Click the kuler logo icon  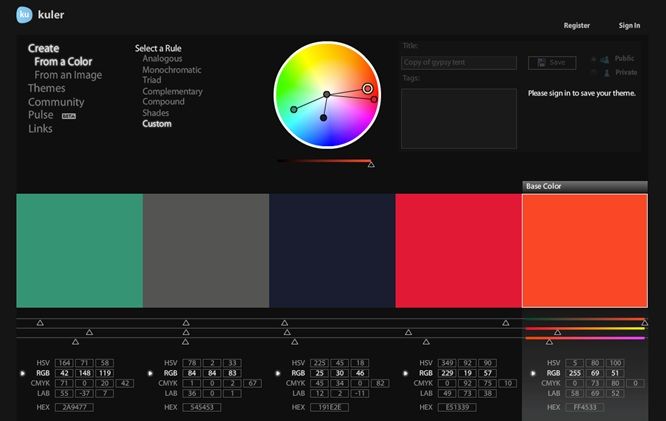[25, 15]
